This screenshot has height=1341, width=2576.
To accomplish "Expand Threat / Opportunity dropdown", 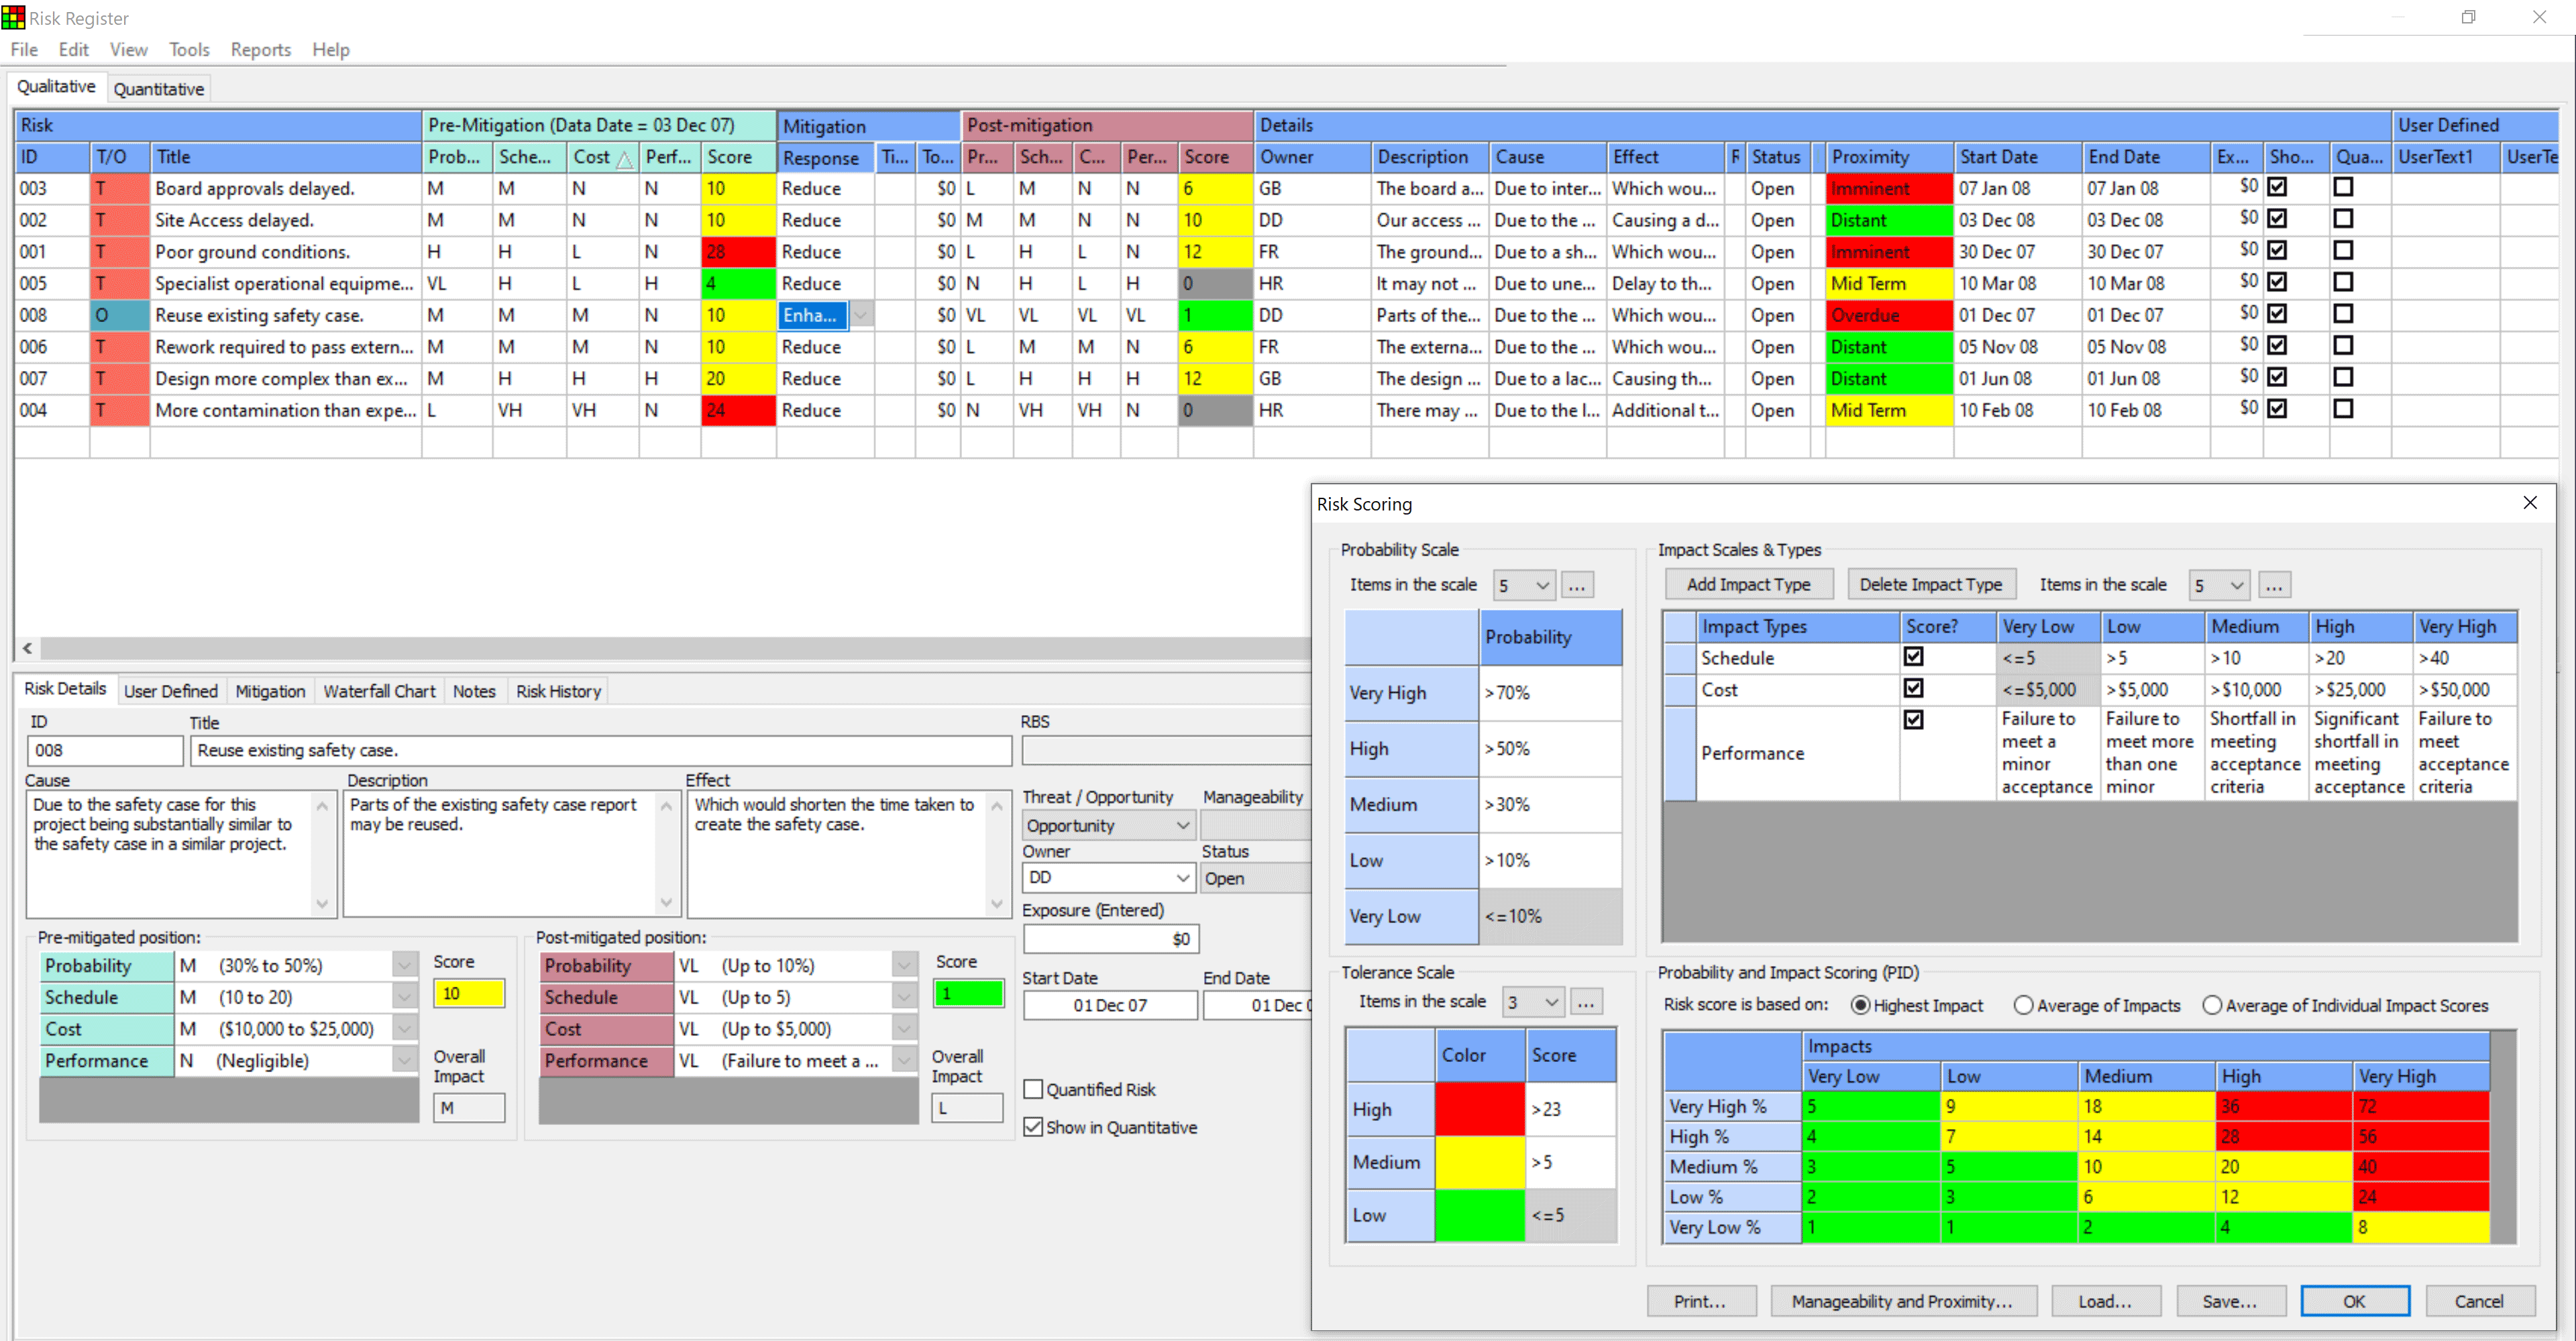I will pos(1182,825).
